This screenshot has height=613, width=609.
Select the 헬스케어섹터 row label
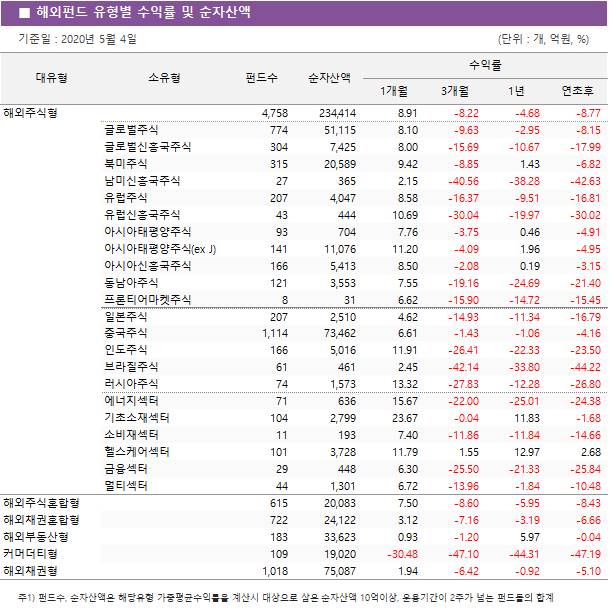pyautogui.click(x=136, y=452)
